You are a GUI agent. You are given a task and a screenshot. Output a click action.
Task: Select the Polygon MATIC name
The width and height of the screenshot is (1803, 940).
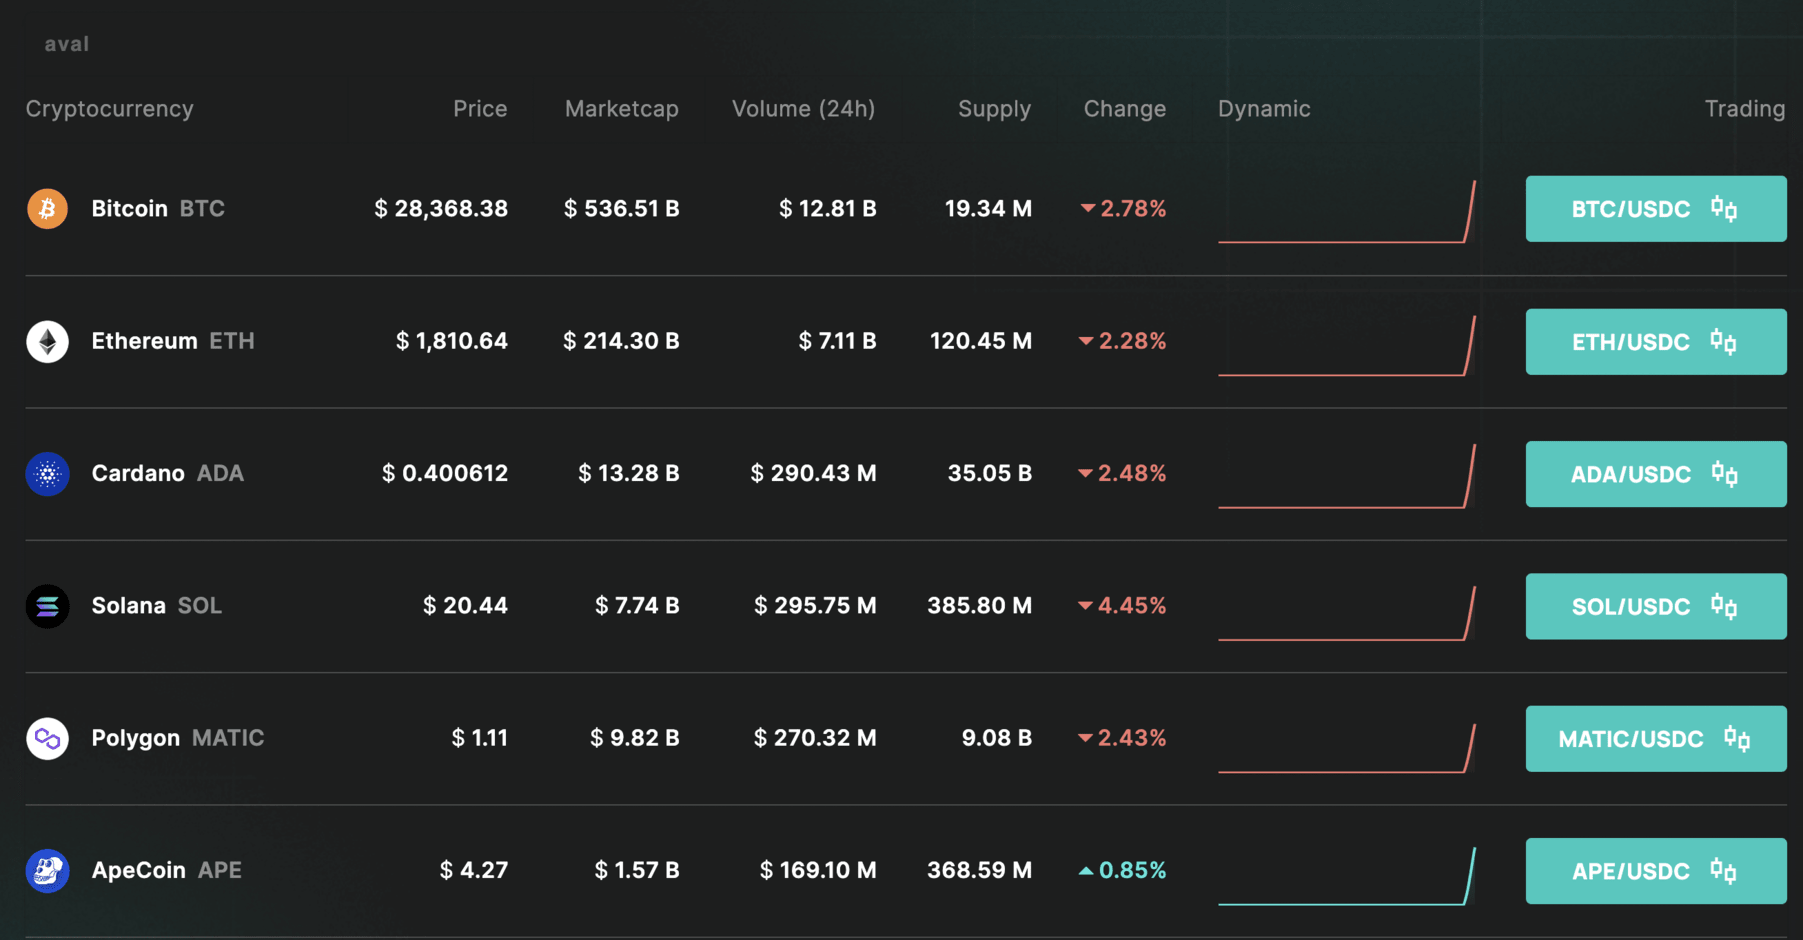point(178,738)
